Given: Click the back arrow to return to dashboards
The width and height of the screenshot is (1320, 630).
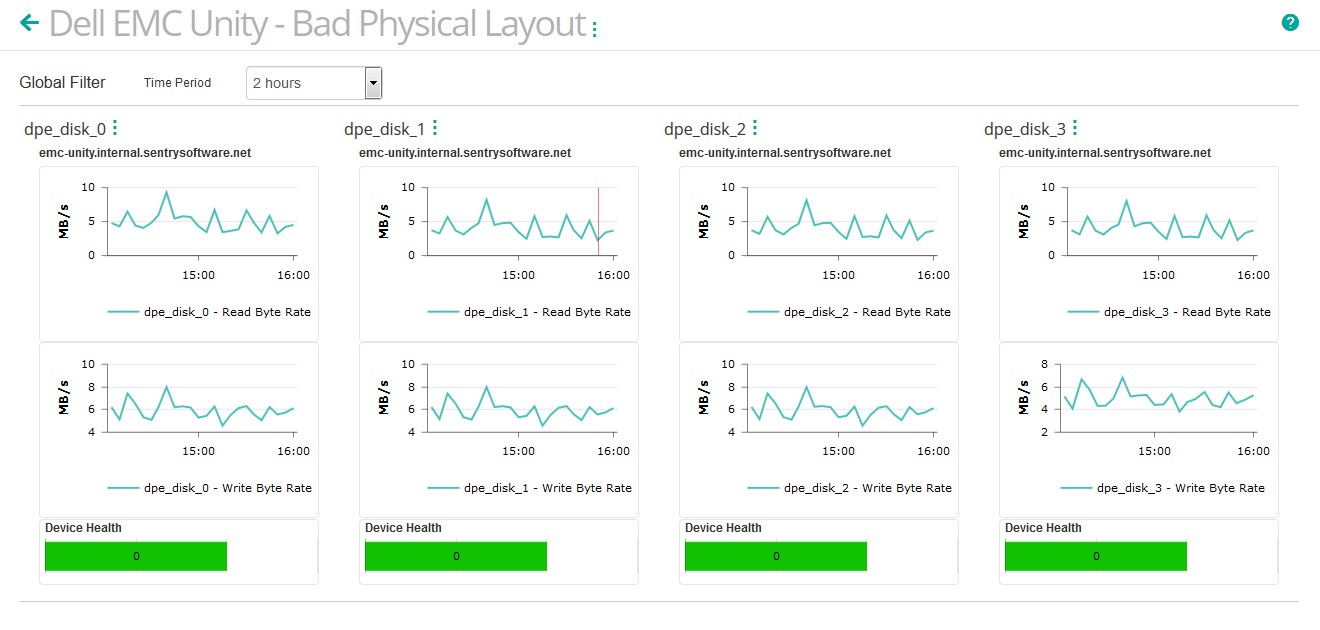Looking at the screenshot, I should click(x=30, y=23).
